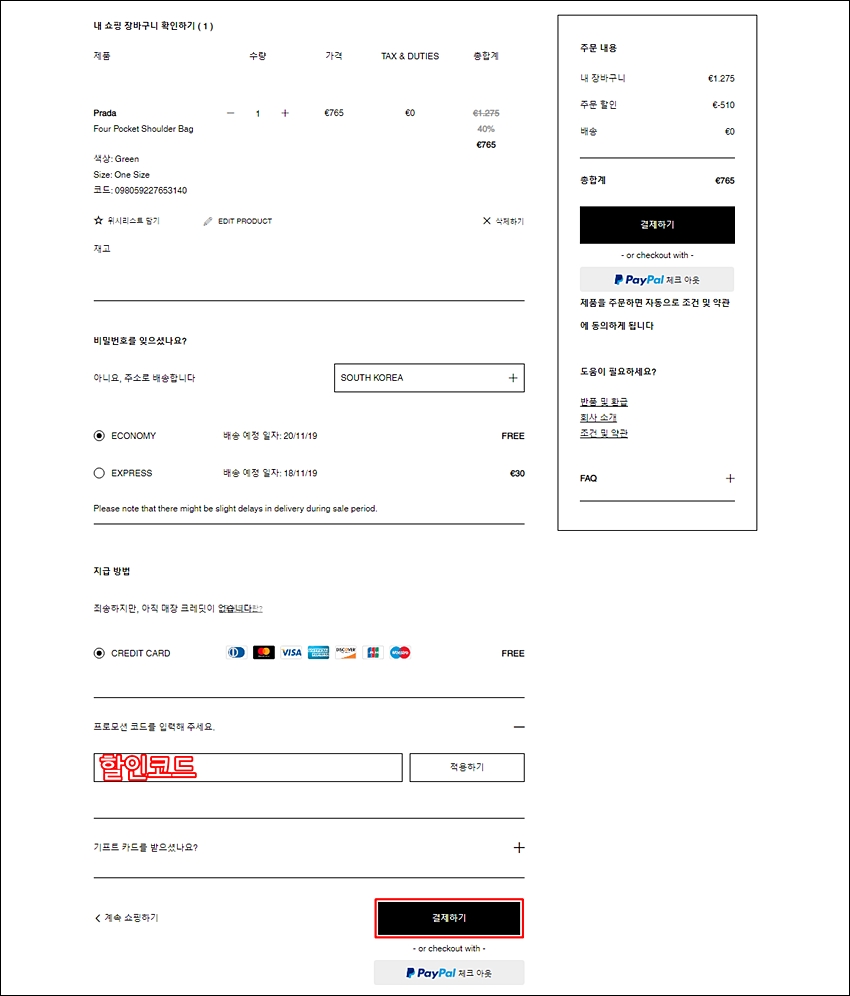Viewport: 850px width, 996px height.
Task: Click the sale period delay notice
Action: (x=235, y=508)
